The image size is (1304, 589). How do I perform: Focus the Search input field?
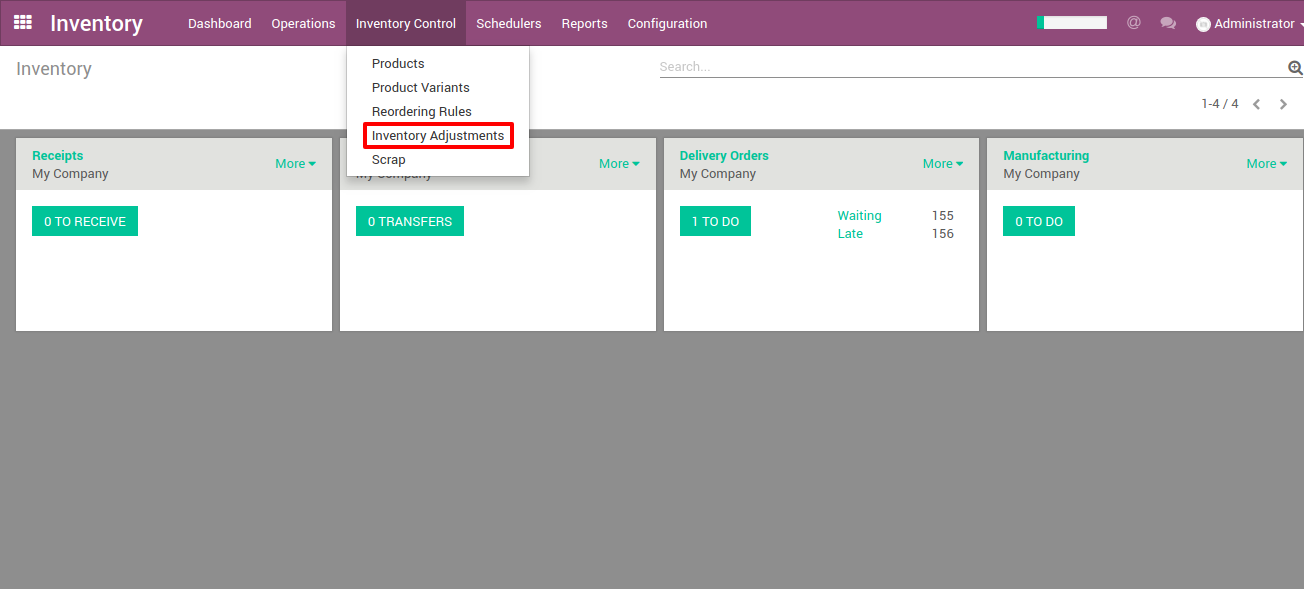[972, 67]
